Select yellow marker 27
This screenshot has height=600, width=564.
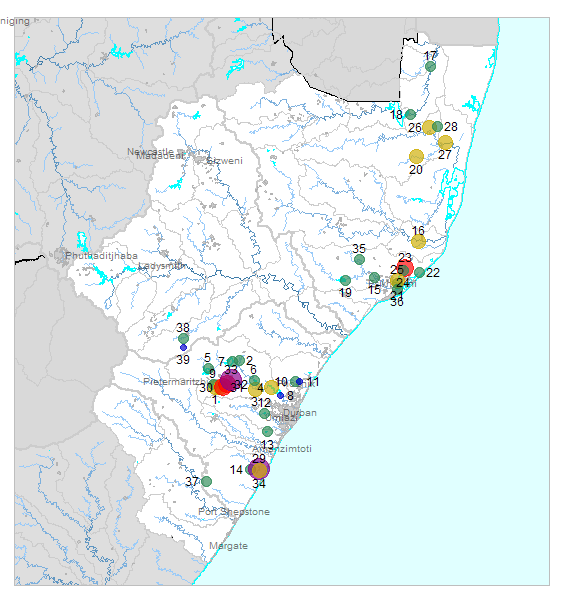[445, 142]
